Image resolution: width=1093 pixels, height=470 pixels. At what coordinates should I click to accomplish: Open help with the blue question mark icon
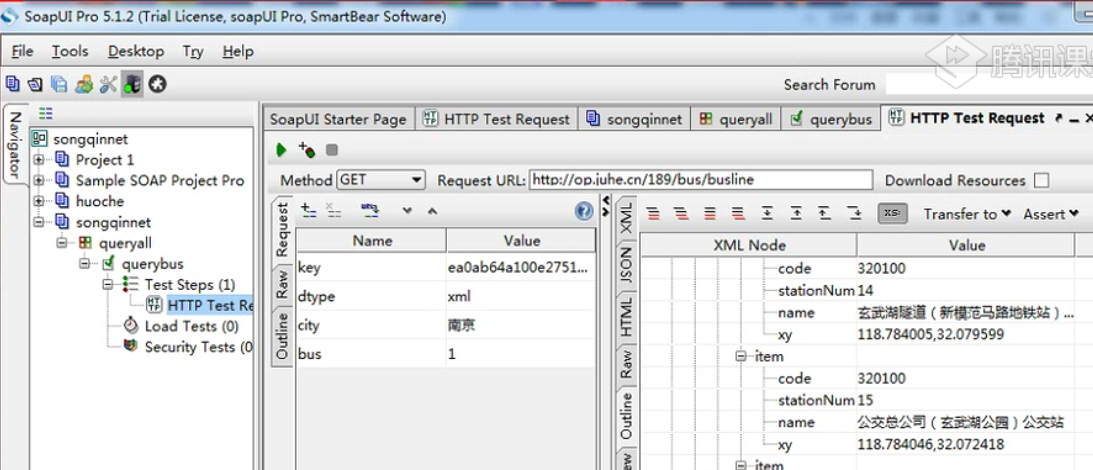[585, 211]
